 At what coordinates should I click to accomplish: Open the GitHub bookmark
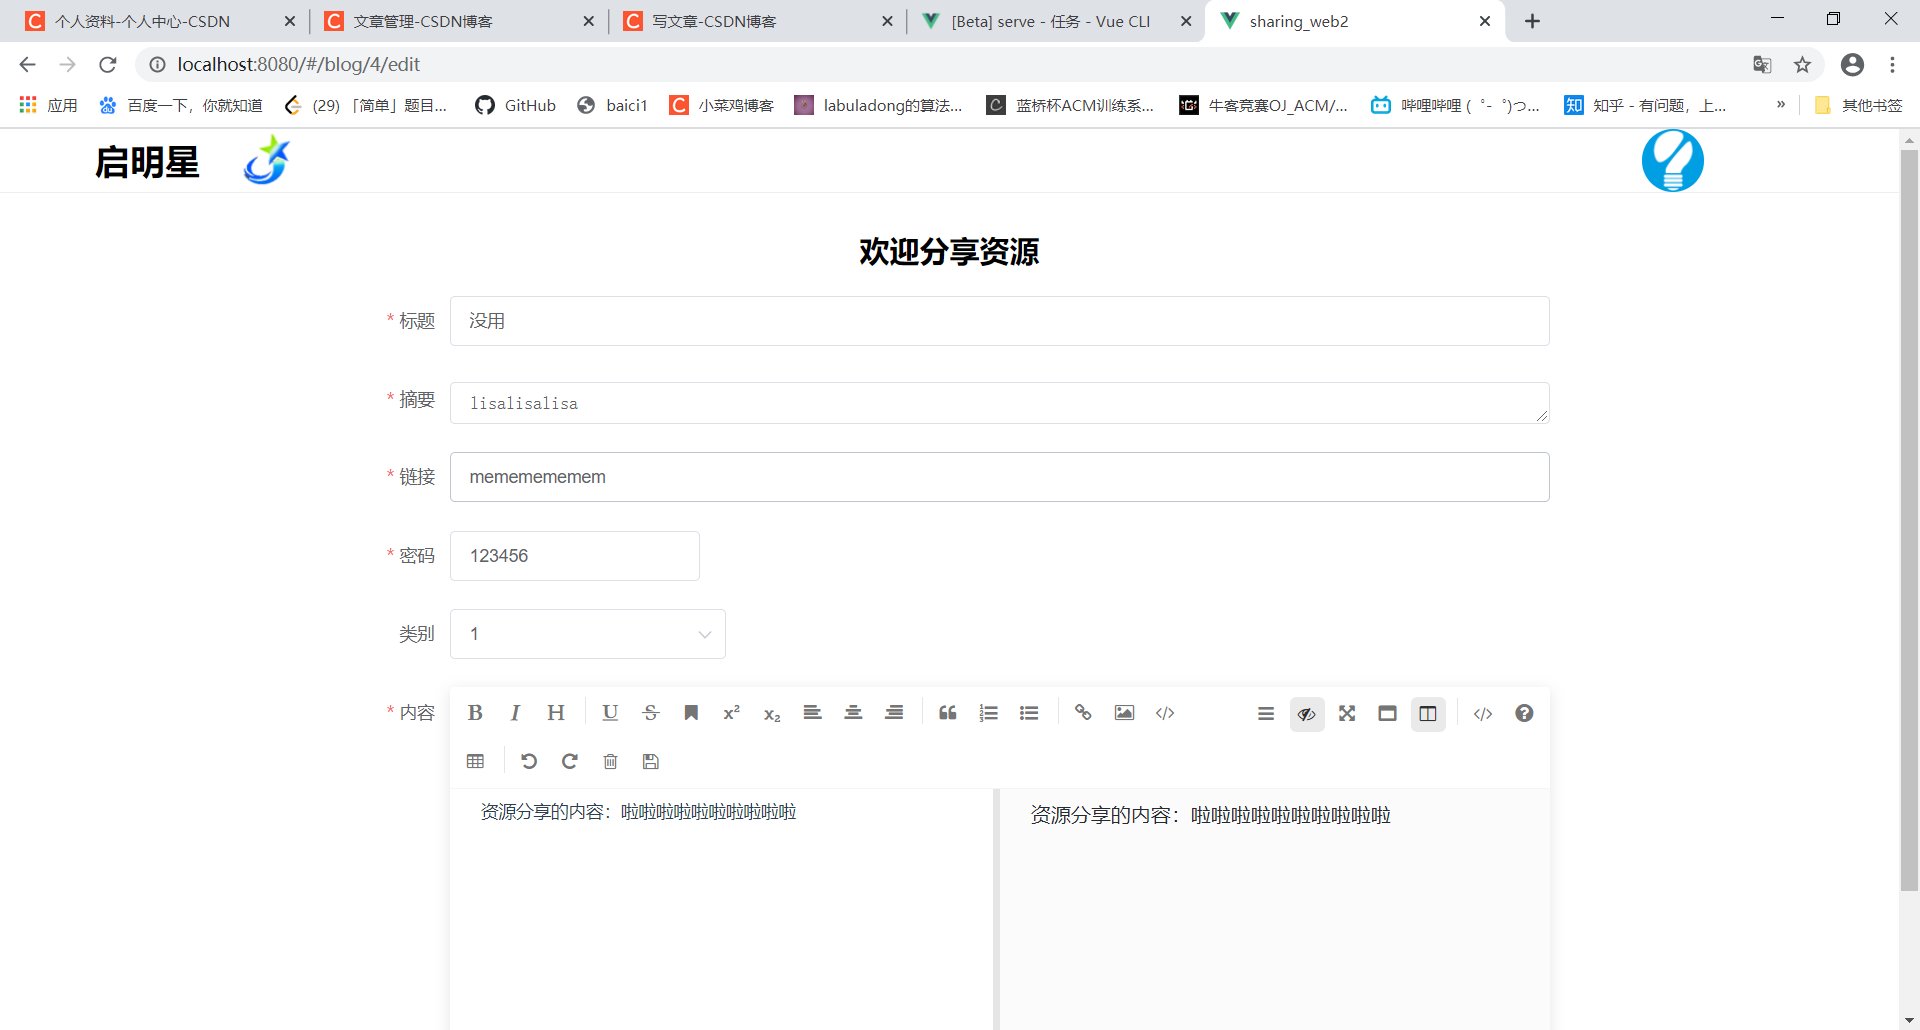point(516,105)
